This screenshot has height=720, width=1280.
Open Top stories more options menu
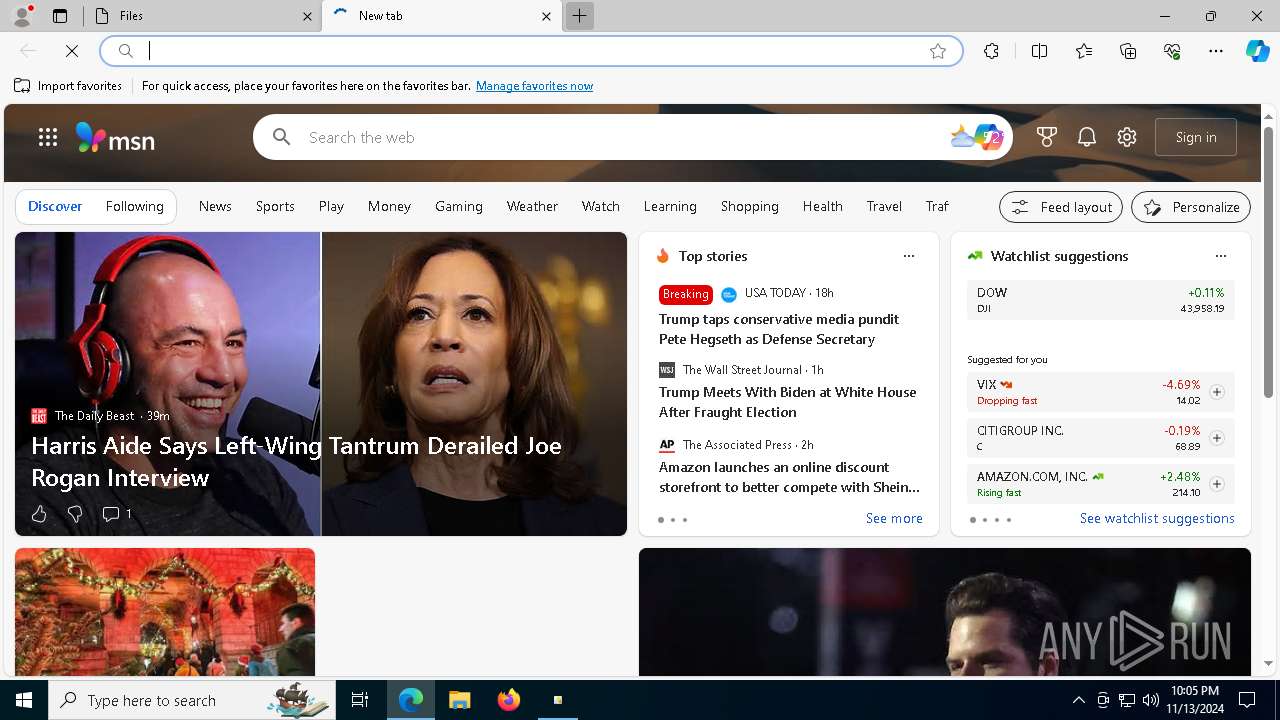(x=909, y=256)
